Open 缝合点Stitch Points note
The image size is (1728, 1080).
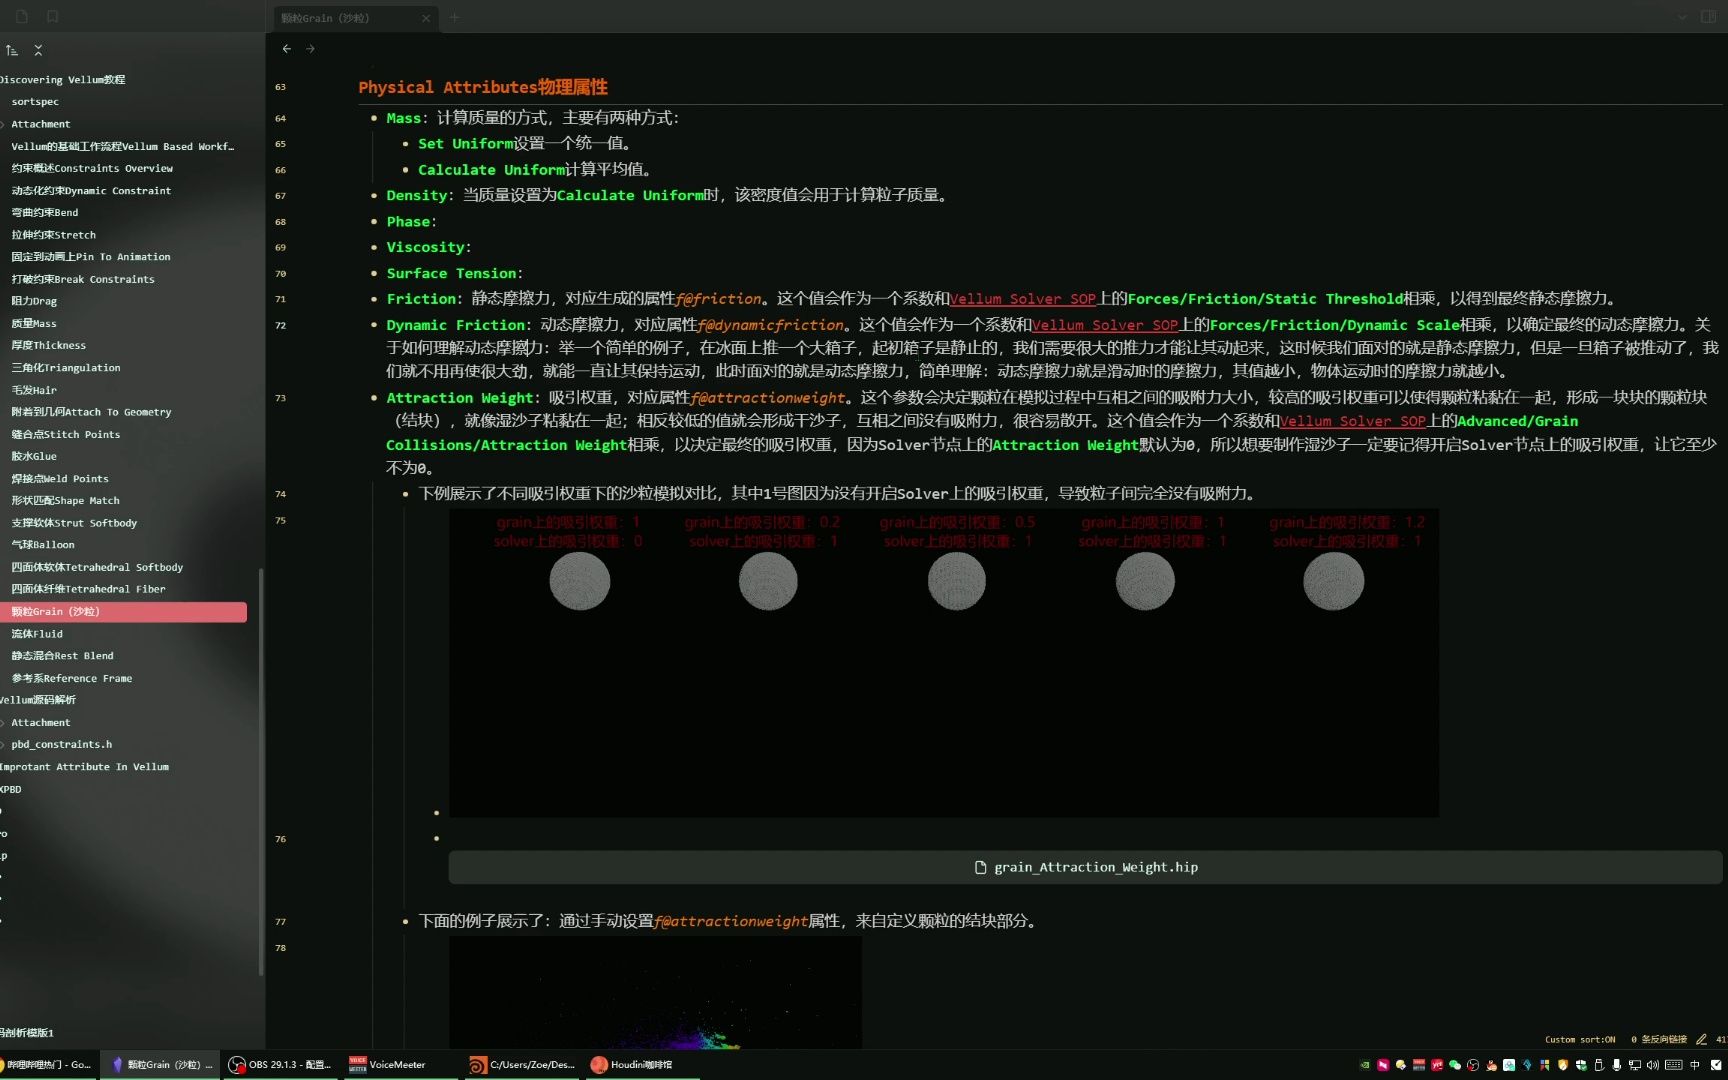point(65,434)
